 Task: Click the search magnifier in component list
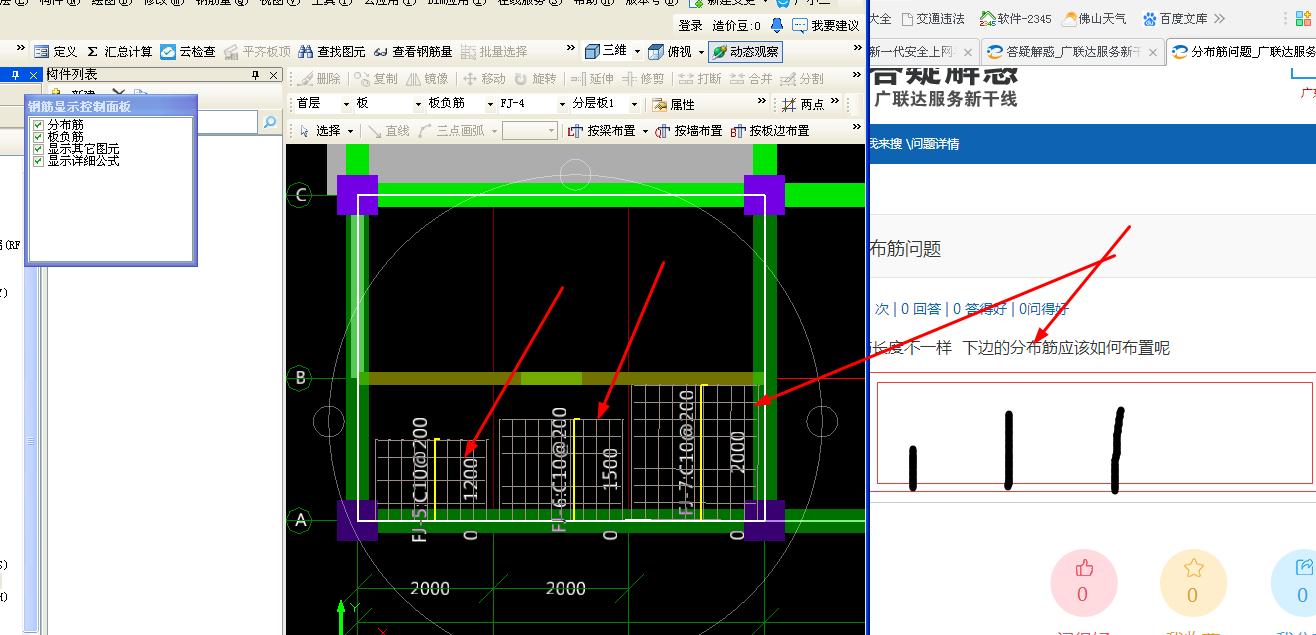coord(269,122)
